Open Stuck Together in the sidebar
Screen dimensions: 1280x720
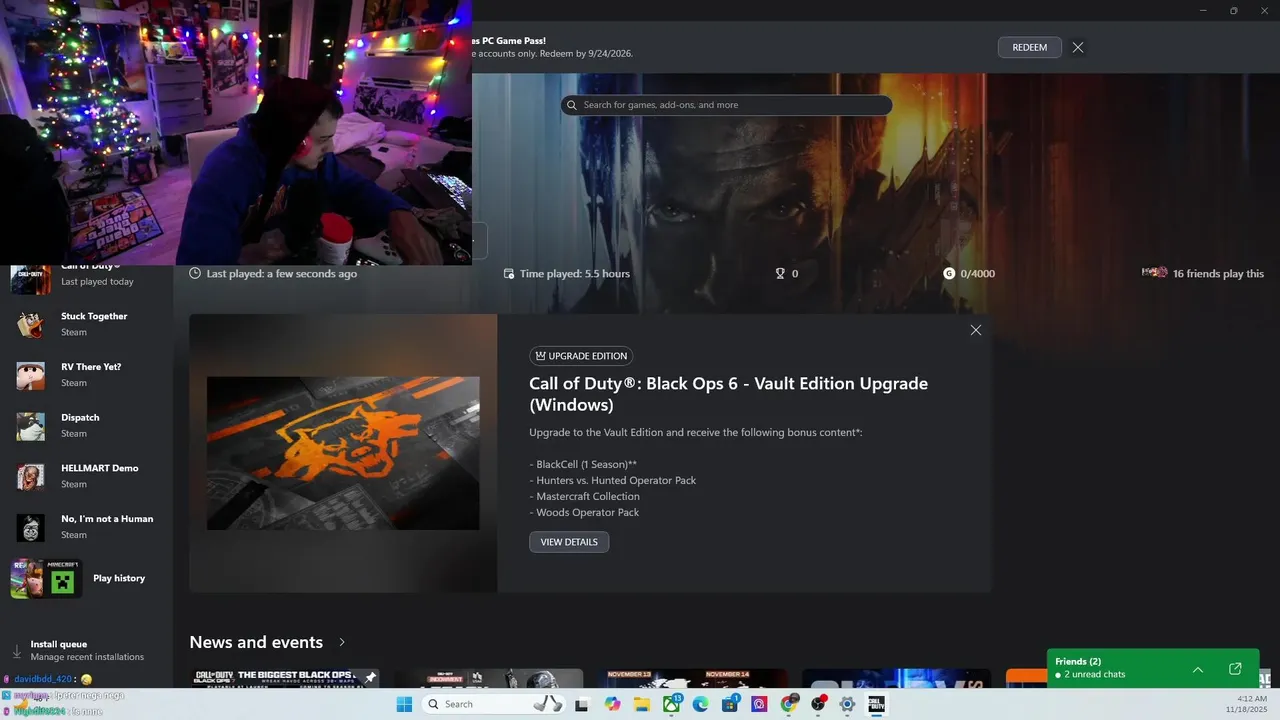(x=87, y=324)
